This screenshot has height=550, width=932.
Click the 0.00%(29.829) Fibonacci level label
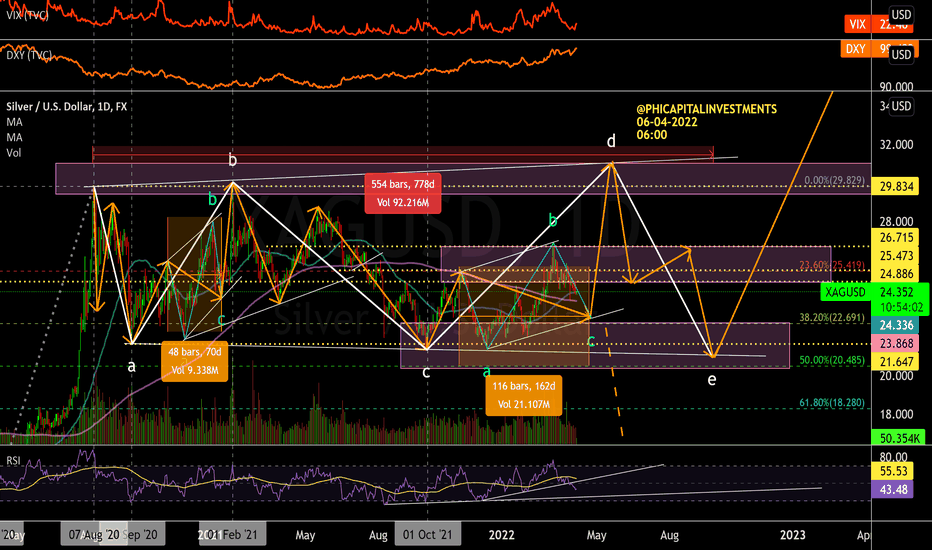(x=836, y=181)
